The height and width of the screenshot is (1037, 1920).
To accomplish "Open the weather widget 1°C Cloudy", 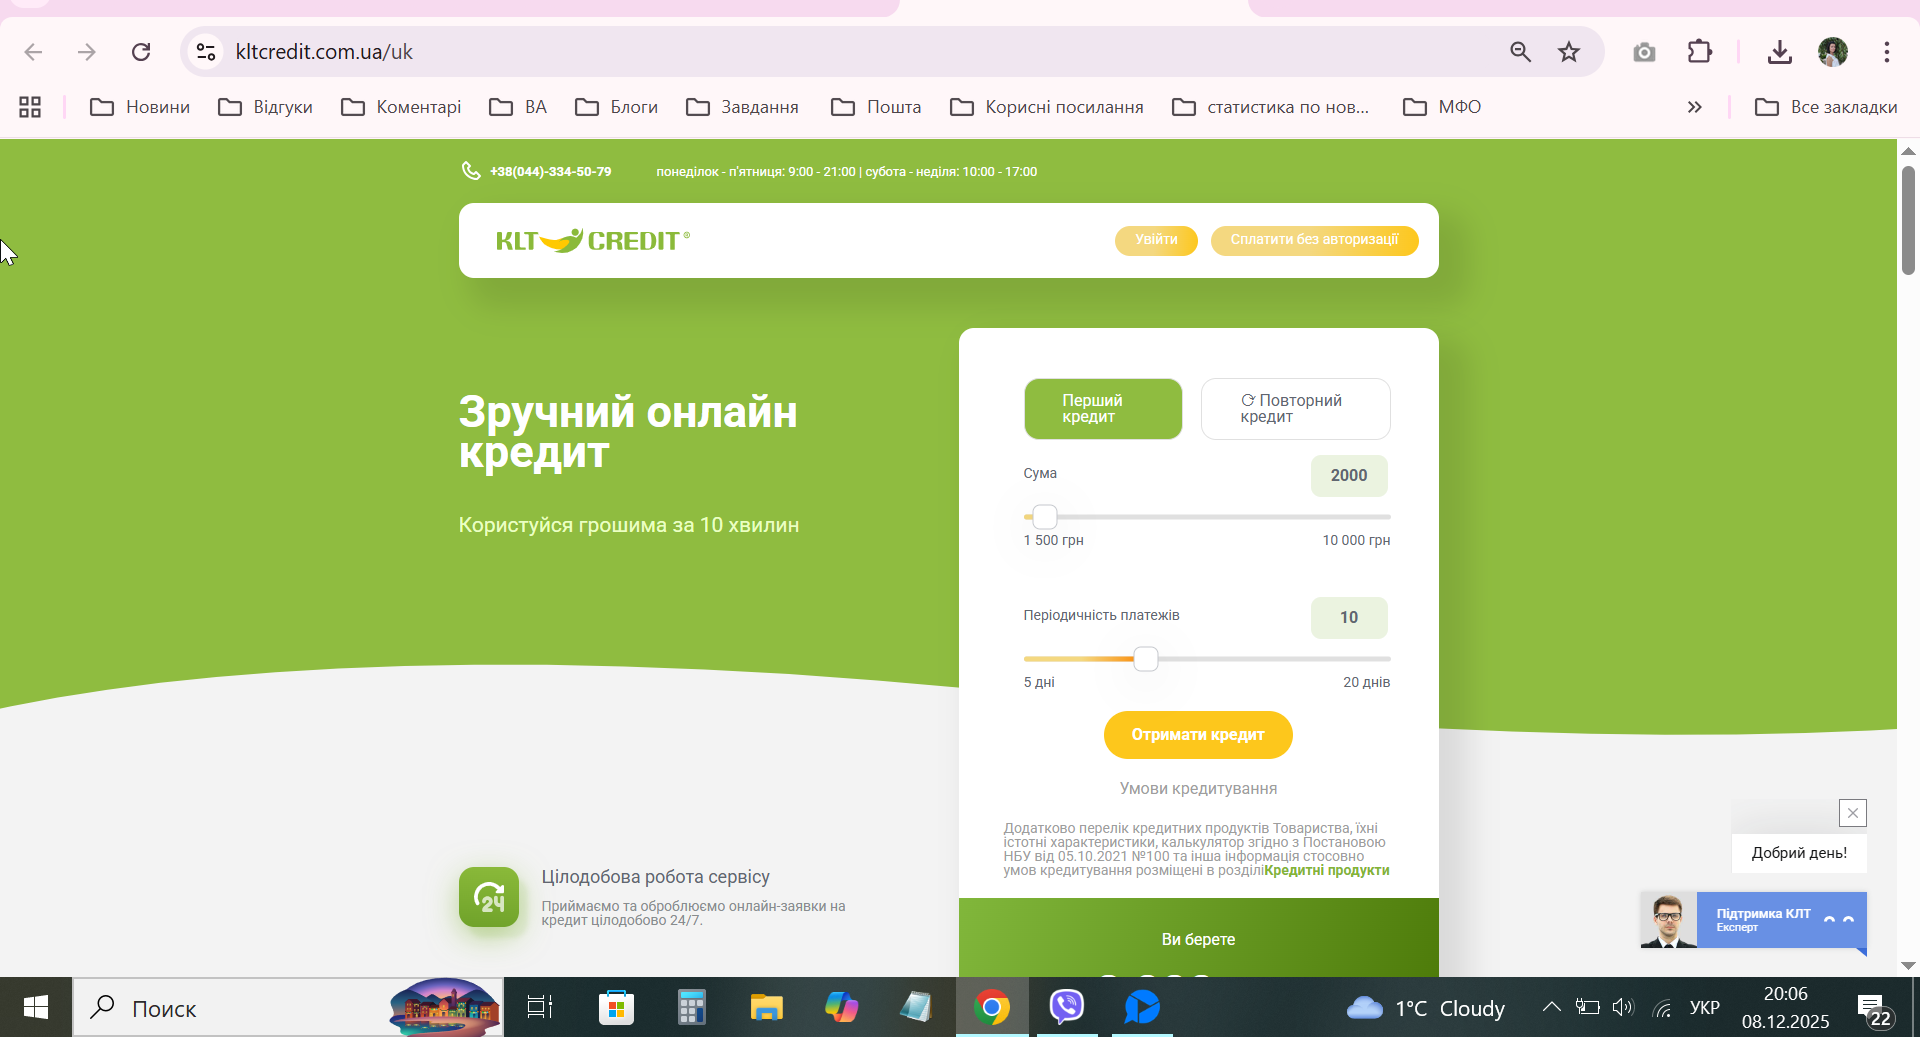I will pos(1426,1008).
